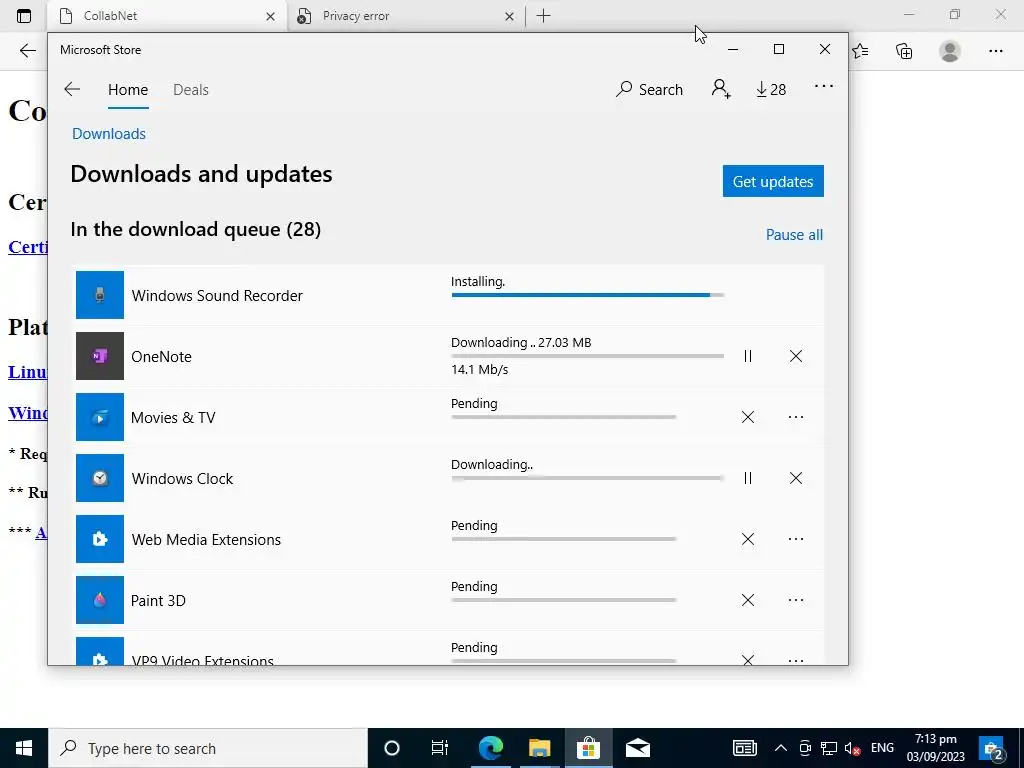Cancel Web Media Extensions download
Image resolution: width=1024 pixels, height=768 pixels.
click(x=748, y=539)
